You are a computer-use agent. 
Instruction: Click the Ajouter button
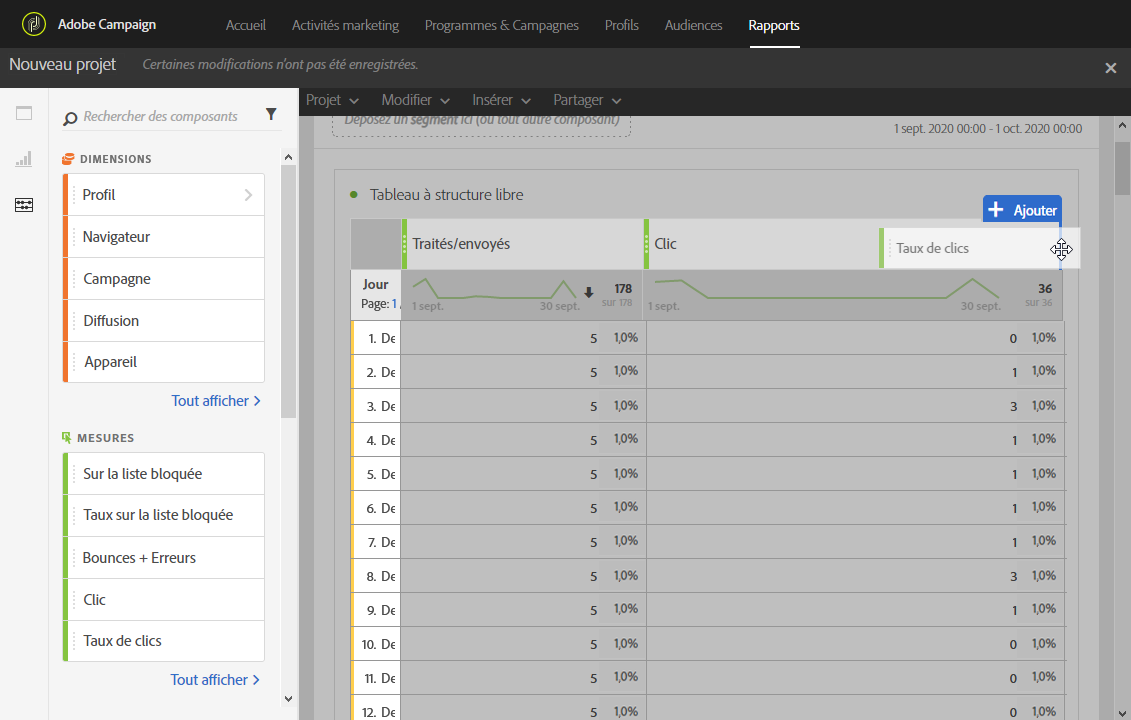1021,210
